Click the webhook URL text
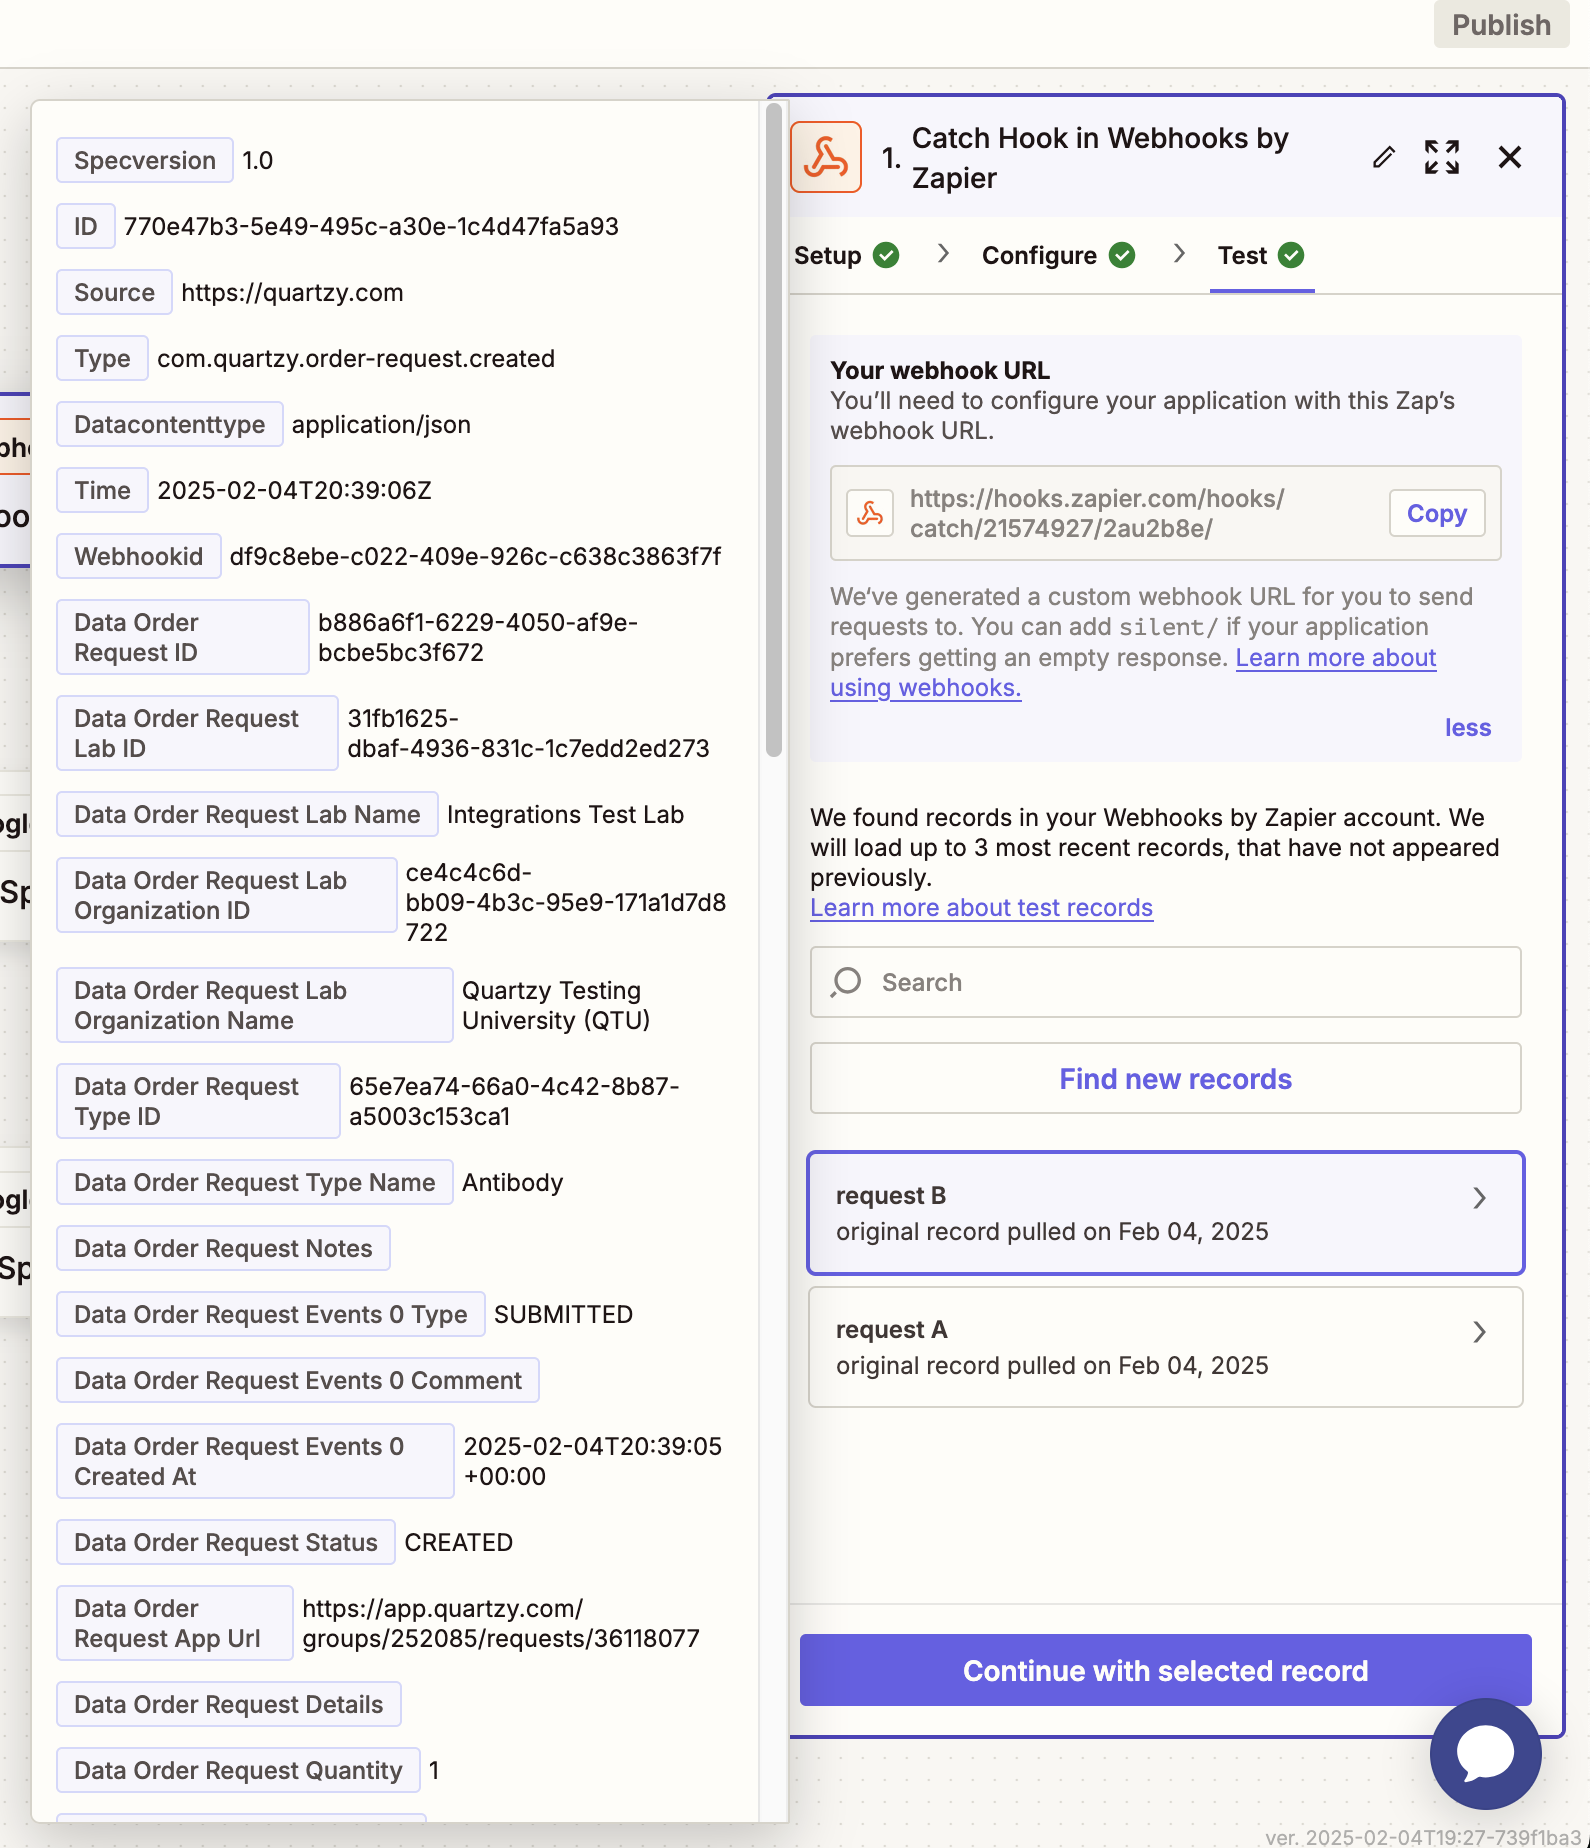The image size is (1590, 1848). 1097,513
